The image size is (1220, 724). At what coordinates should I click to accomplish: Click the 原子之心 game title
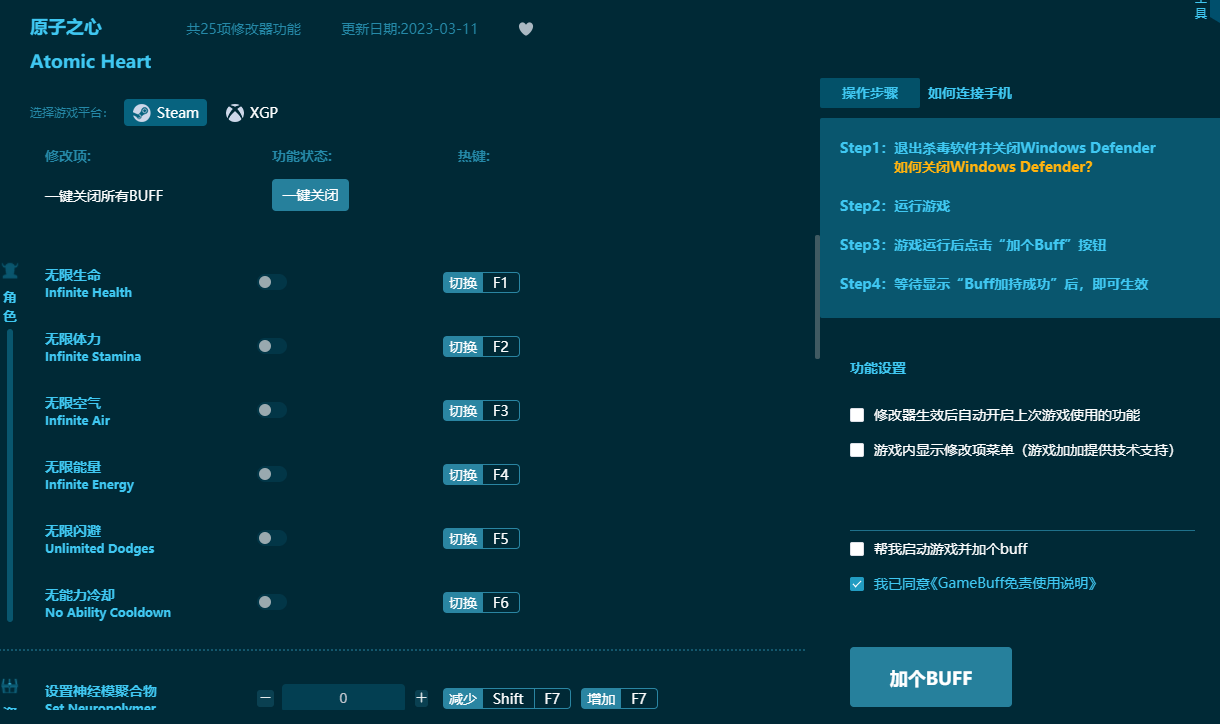tap(66, 28)
